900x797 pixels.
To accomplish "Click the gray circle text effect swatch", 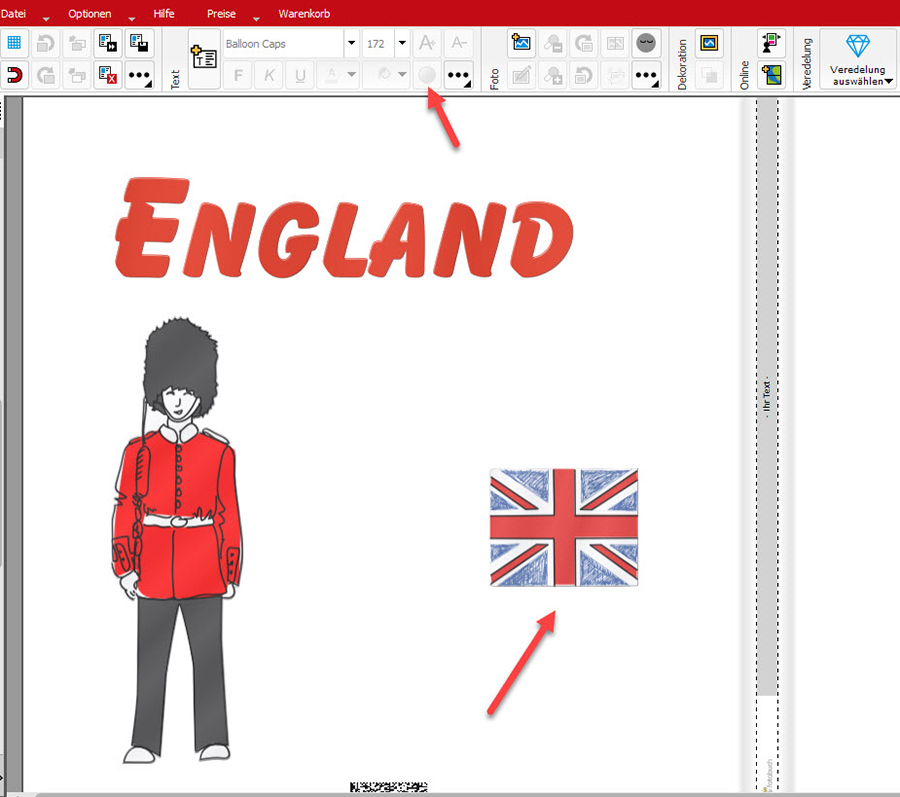I will tap(427, 75).
